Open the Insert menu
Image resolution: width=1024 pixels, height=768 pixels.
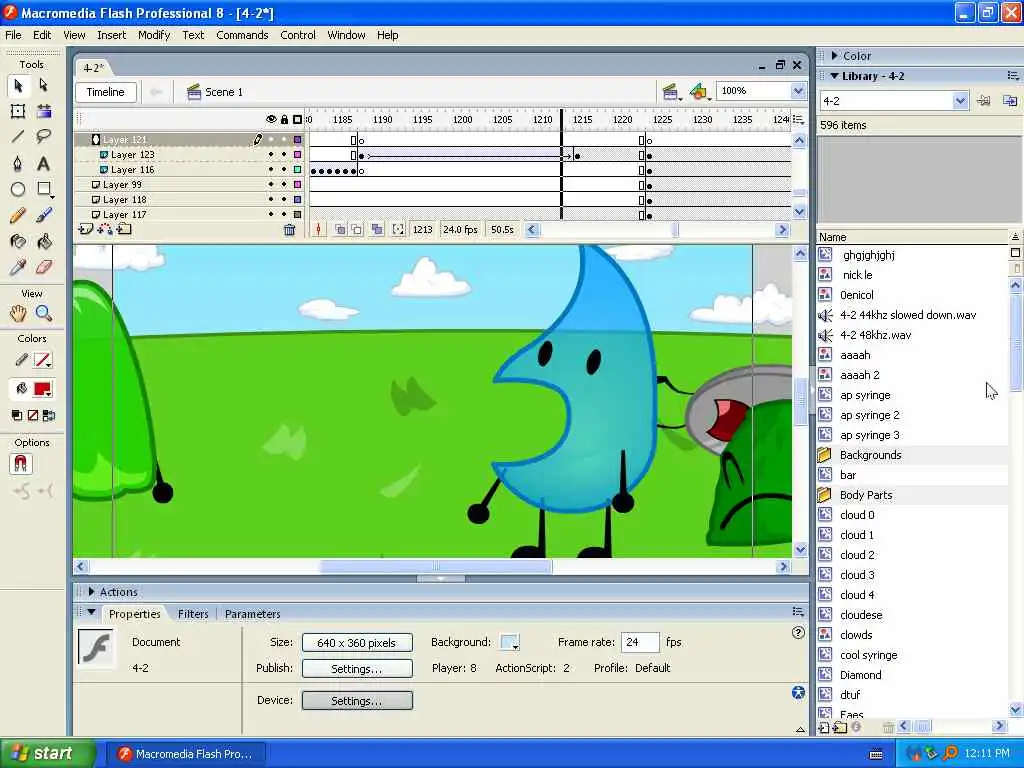(x=112, y=35)
